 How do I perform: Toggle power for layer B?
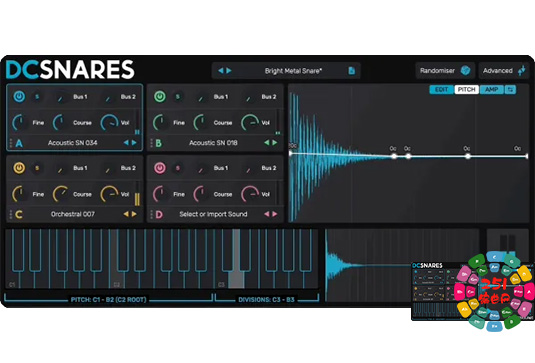[x=160, y=97]
